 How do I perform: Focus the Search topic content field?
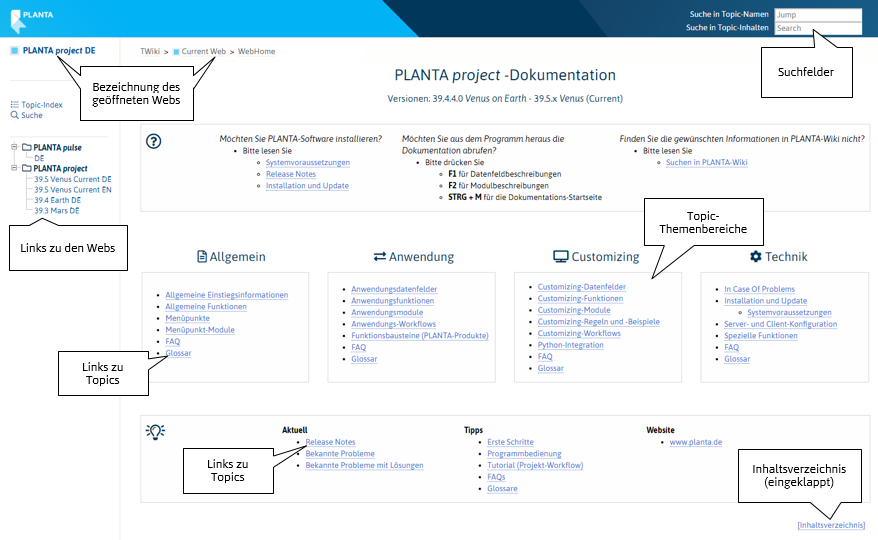817,28
